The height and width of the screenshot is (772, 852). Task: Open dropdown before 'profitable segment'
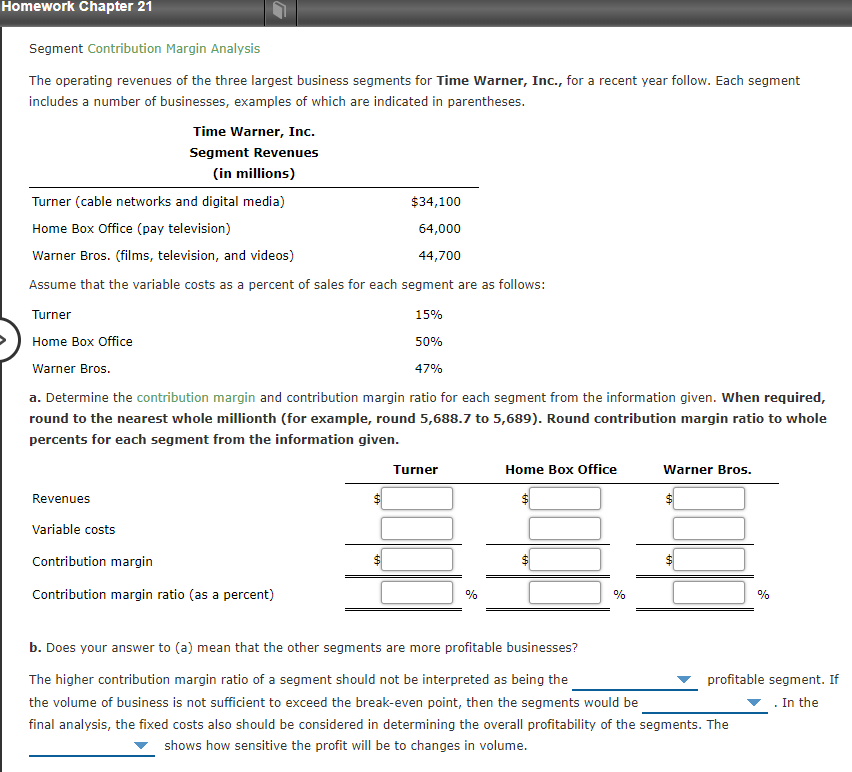click(635, 680)
